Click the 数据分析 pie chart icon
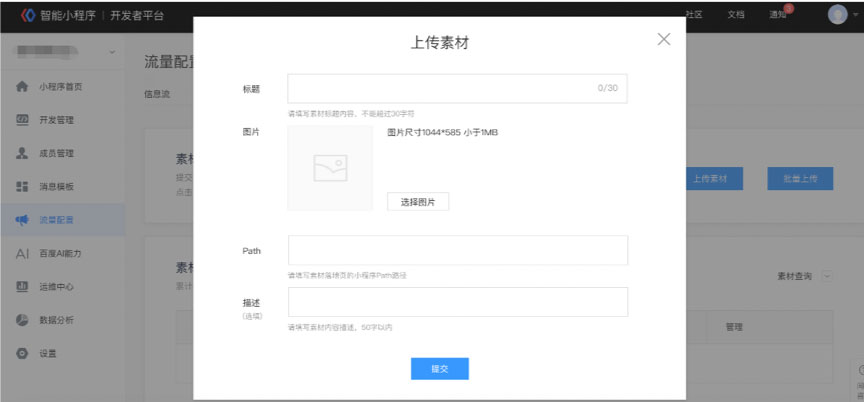 tap(22, 320)
